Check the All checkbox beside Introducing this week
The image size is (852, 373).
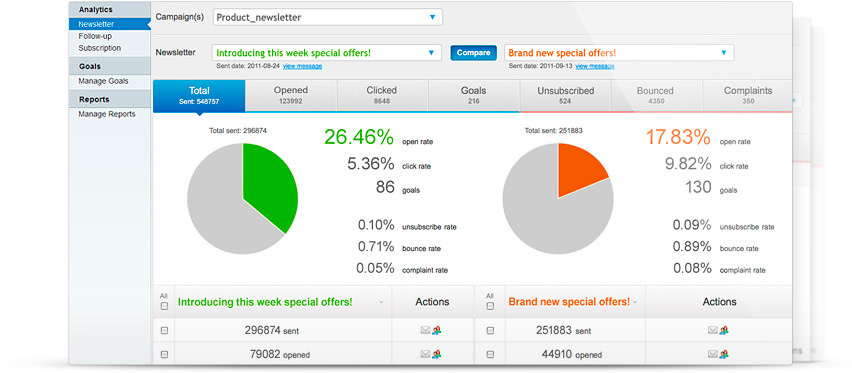[x=164, y=306]
